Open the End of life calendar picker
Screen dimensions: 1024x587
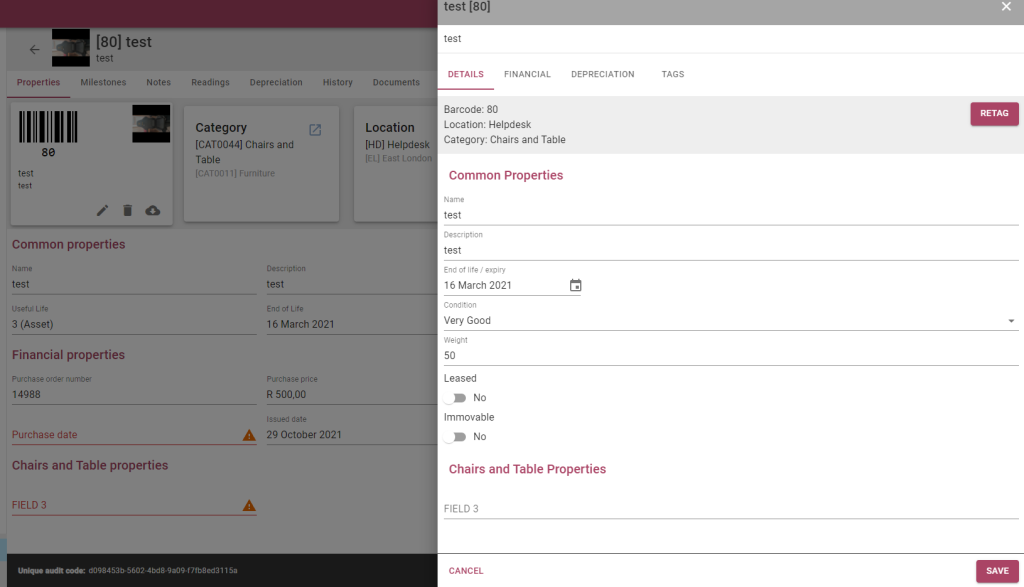coord(575,285)
